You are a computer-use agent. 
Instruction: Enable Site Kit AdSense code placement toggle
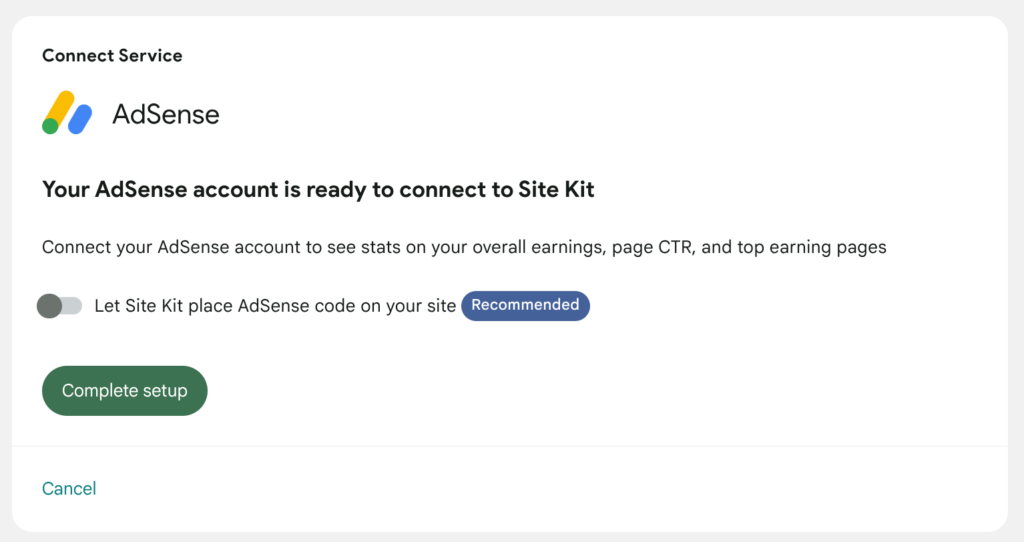(60, 306)
